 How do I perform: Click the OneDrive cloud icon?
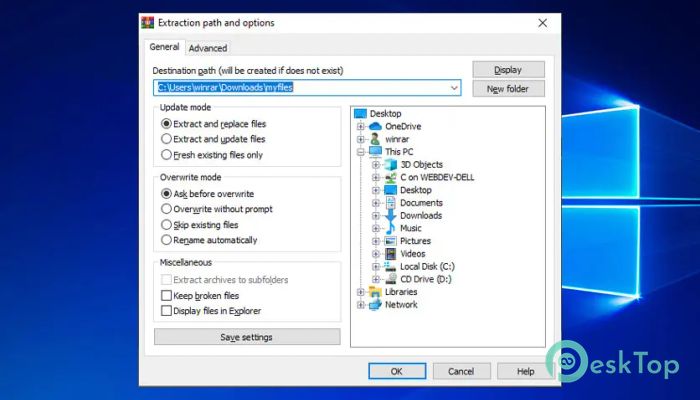pyautogui.click(x=375, y=126)
